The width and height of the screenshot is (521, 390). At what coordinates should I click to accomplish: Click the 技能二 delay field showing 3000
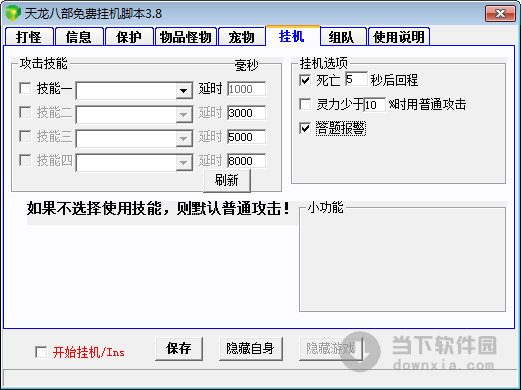click(x=247, y=113)
